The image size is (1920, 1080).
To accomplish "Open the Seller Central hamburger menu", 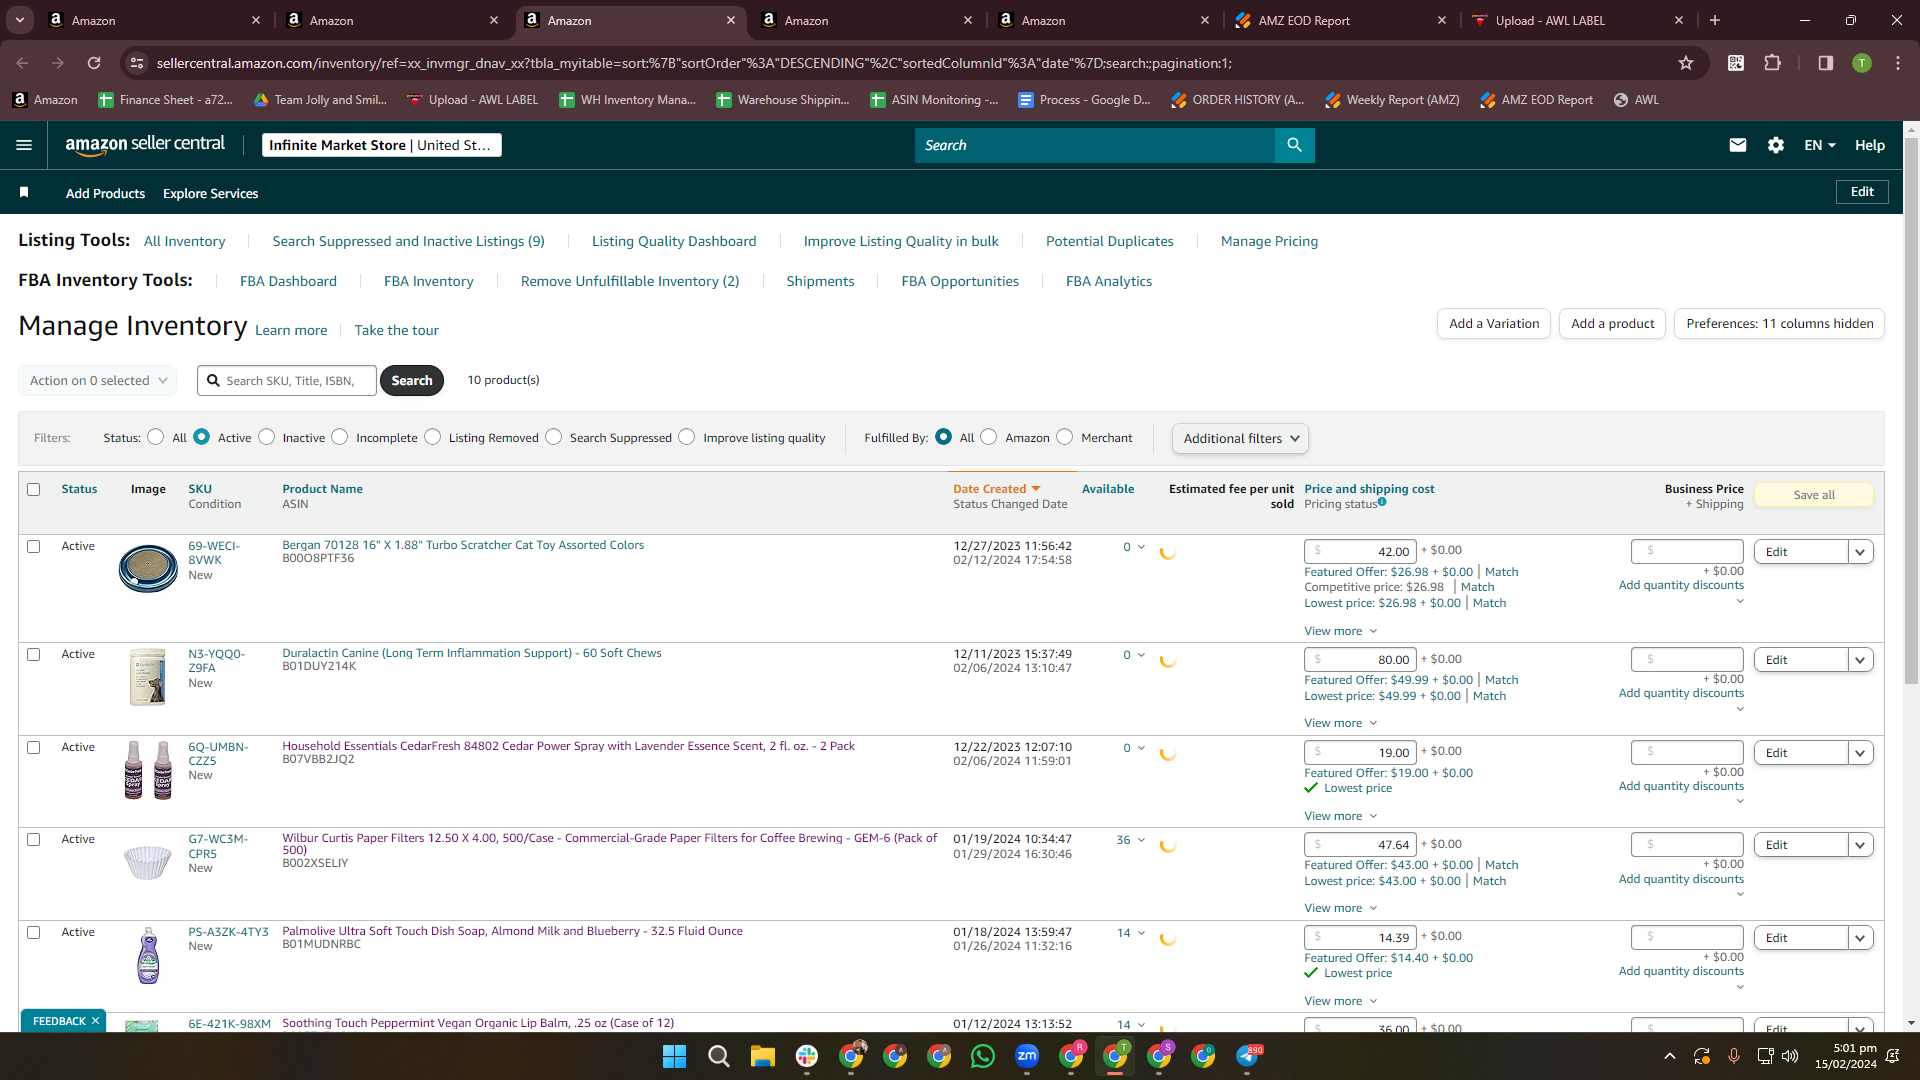I will (x=24, y=145).
